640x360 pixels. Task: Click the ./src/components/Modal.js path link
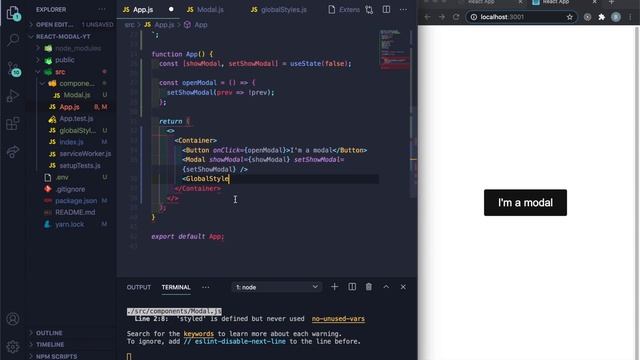coord(174,311)
